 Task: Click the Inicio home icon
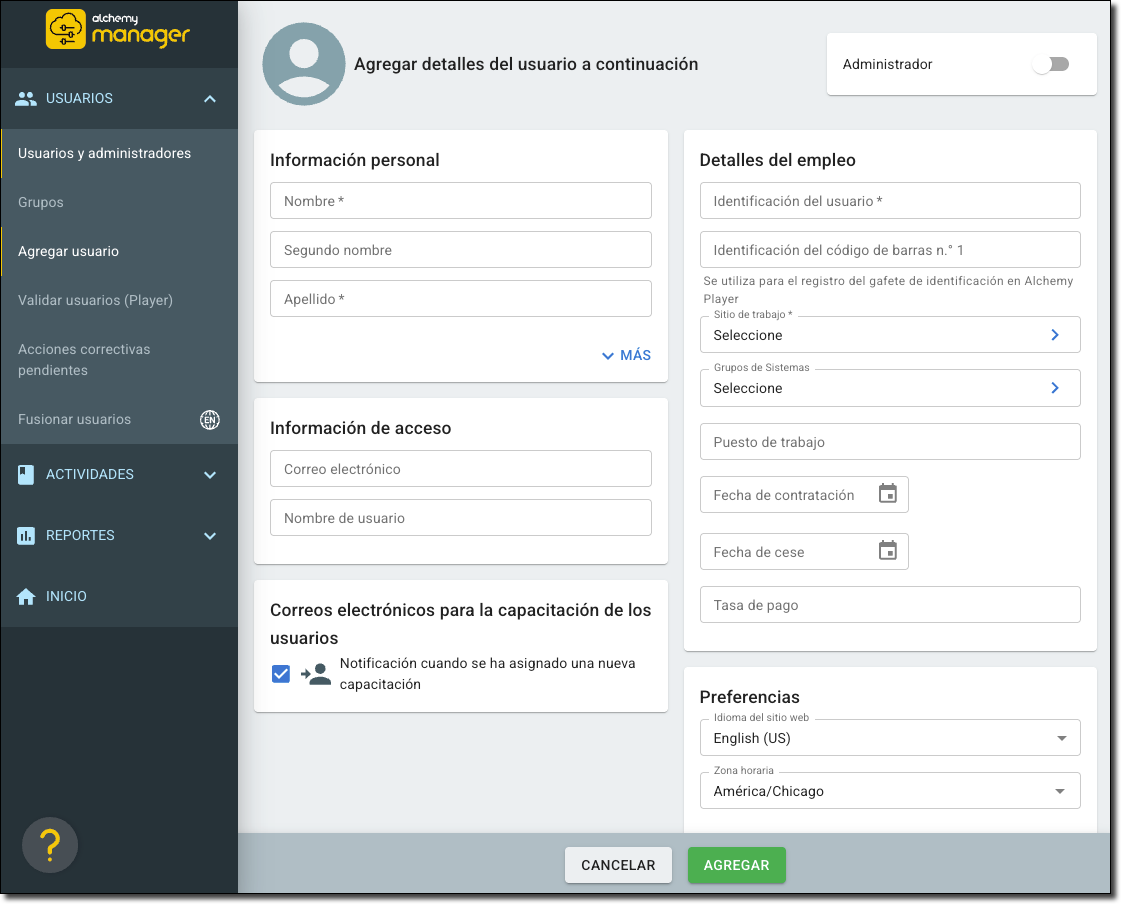(26, 596)
